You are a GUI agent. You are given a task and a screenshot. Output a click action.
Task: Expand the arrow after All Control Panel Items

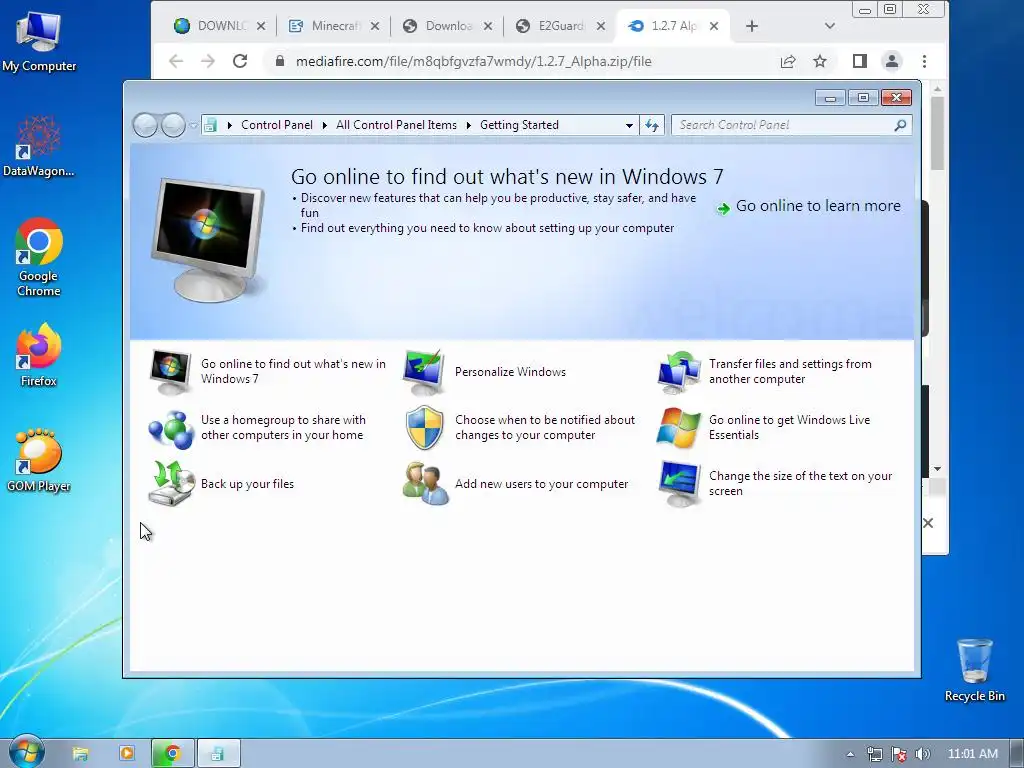pos(468,125)
